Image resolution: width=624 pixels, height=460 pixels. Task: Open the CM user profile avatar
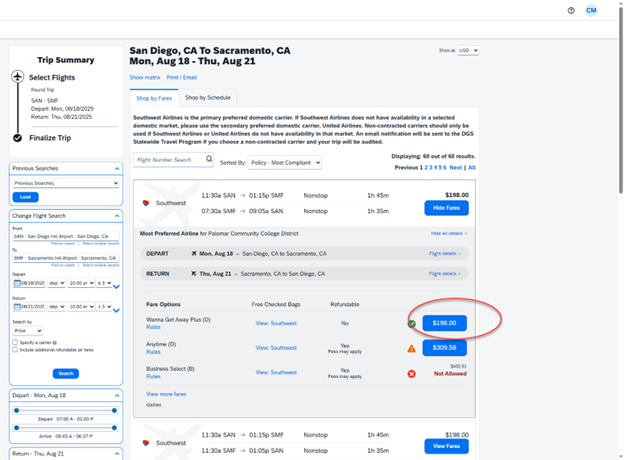coord(591,10)
